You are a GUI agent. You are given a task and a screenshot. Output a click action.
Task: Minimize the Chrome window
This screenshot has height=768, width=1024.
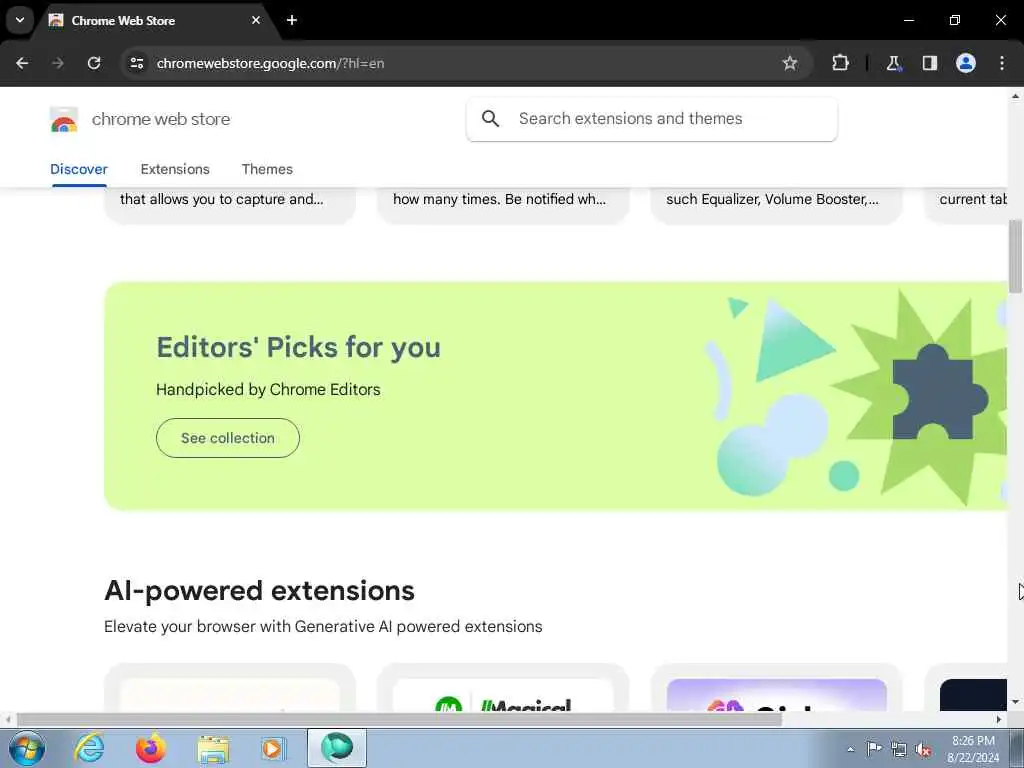908,20
